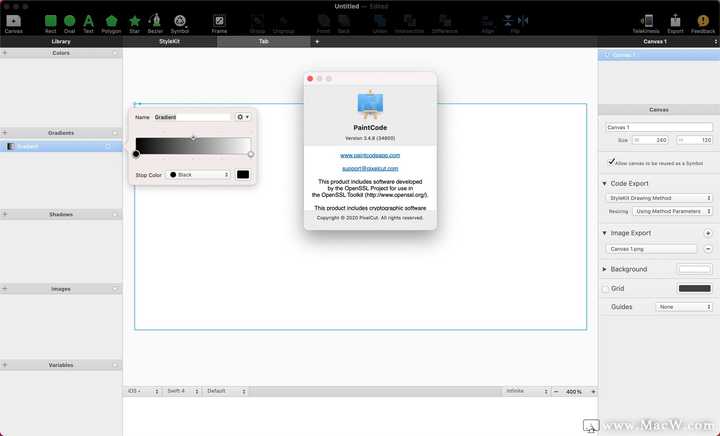Screen dimensions: 720x436
Task: Add a new gradient in Gradients section
Action: pyautogui.click(x=5, y=133)
